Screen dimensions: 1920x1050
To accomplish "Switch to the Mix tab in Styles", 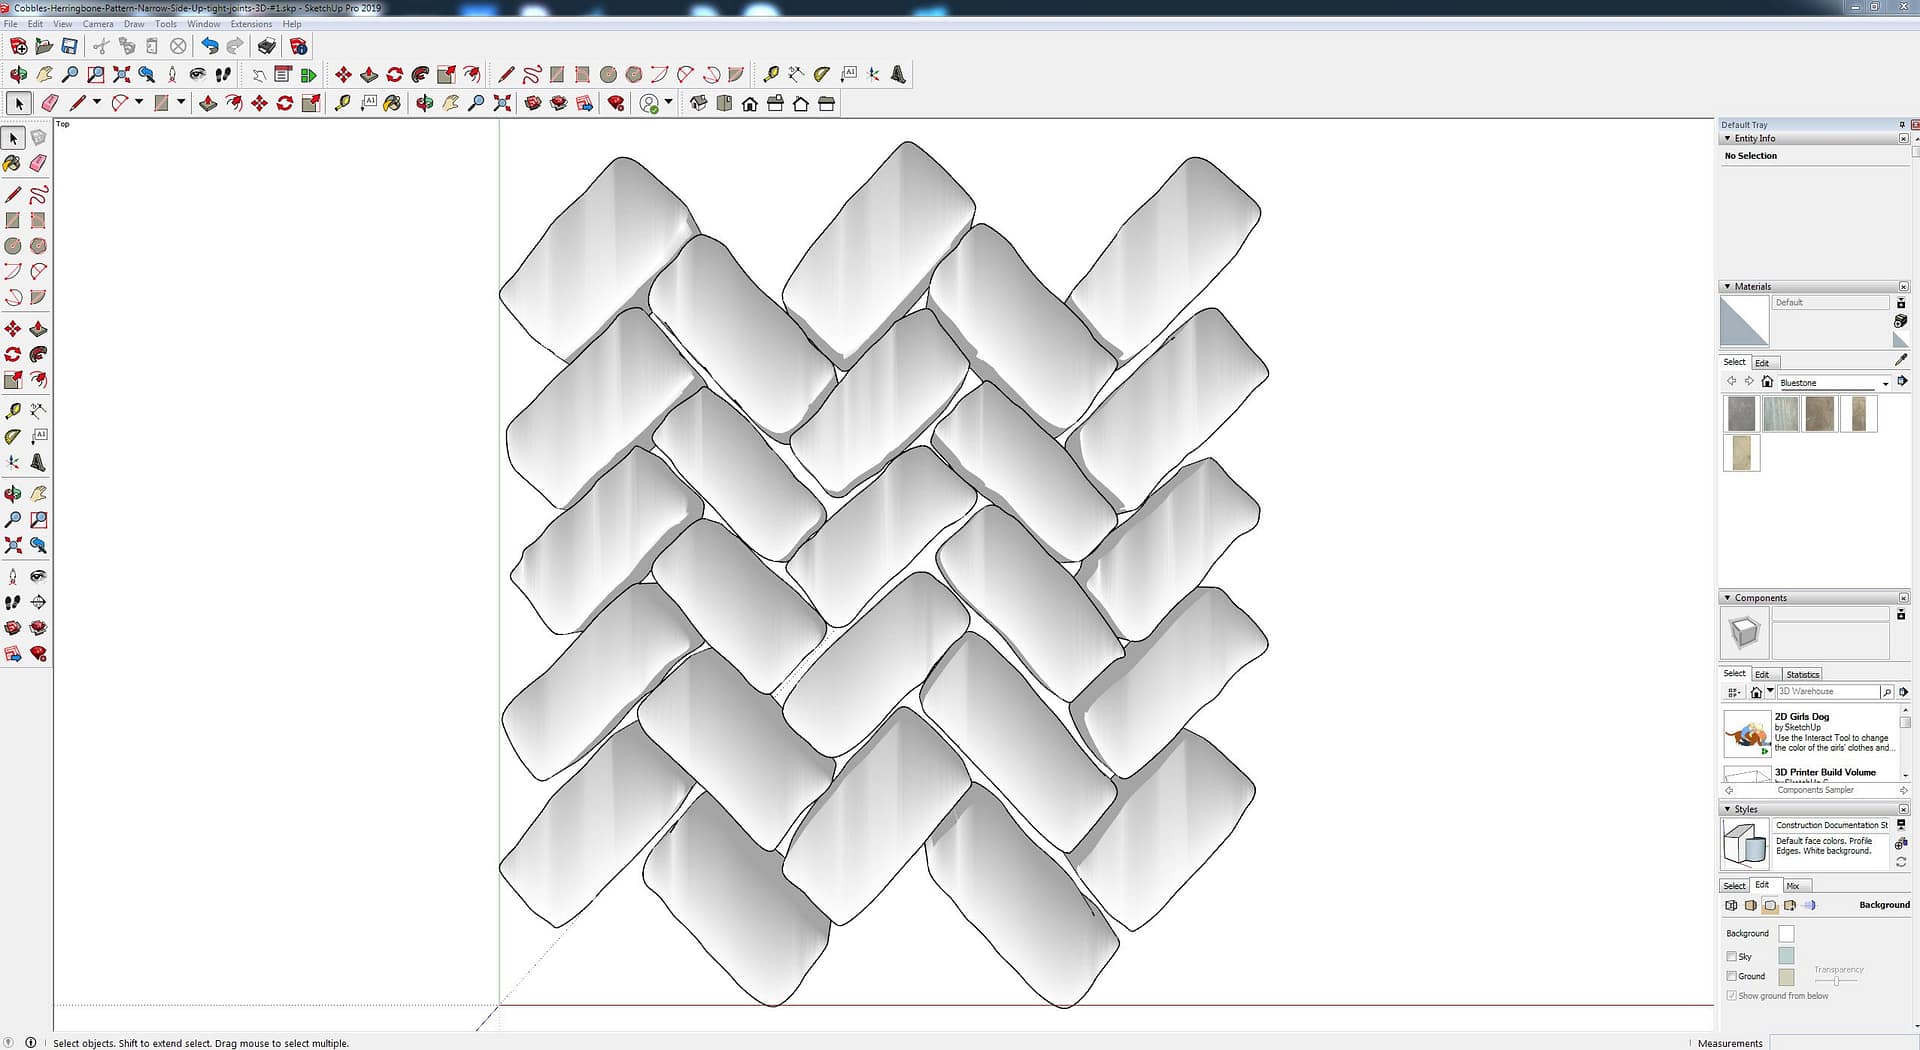I will [x=1793, y=886].
